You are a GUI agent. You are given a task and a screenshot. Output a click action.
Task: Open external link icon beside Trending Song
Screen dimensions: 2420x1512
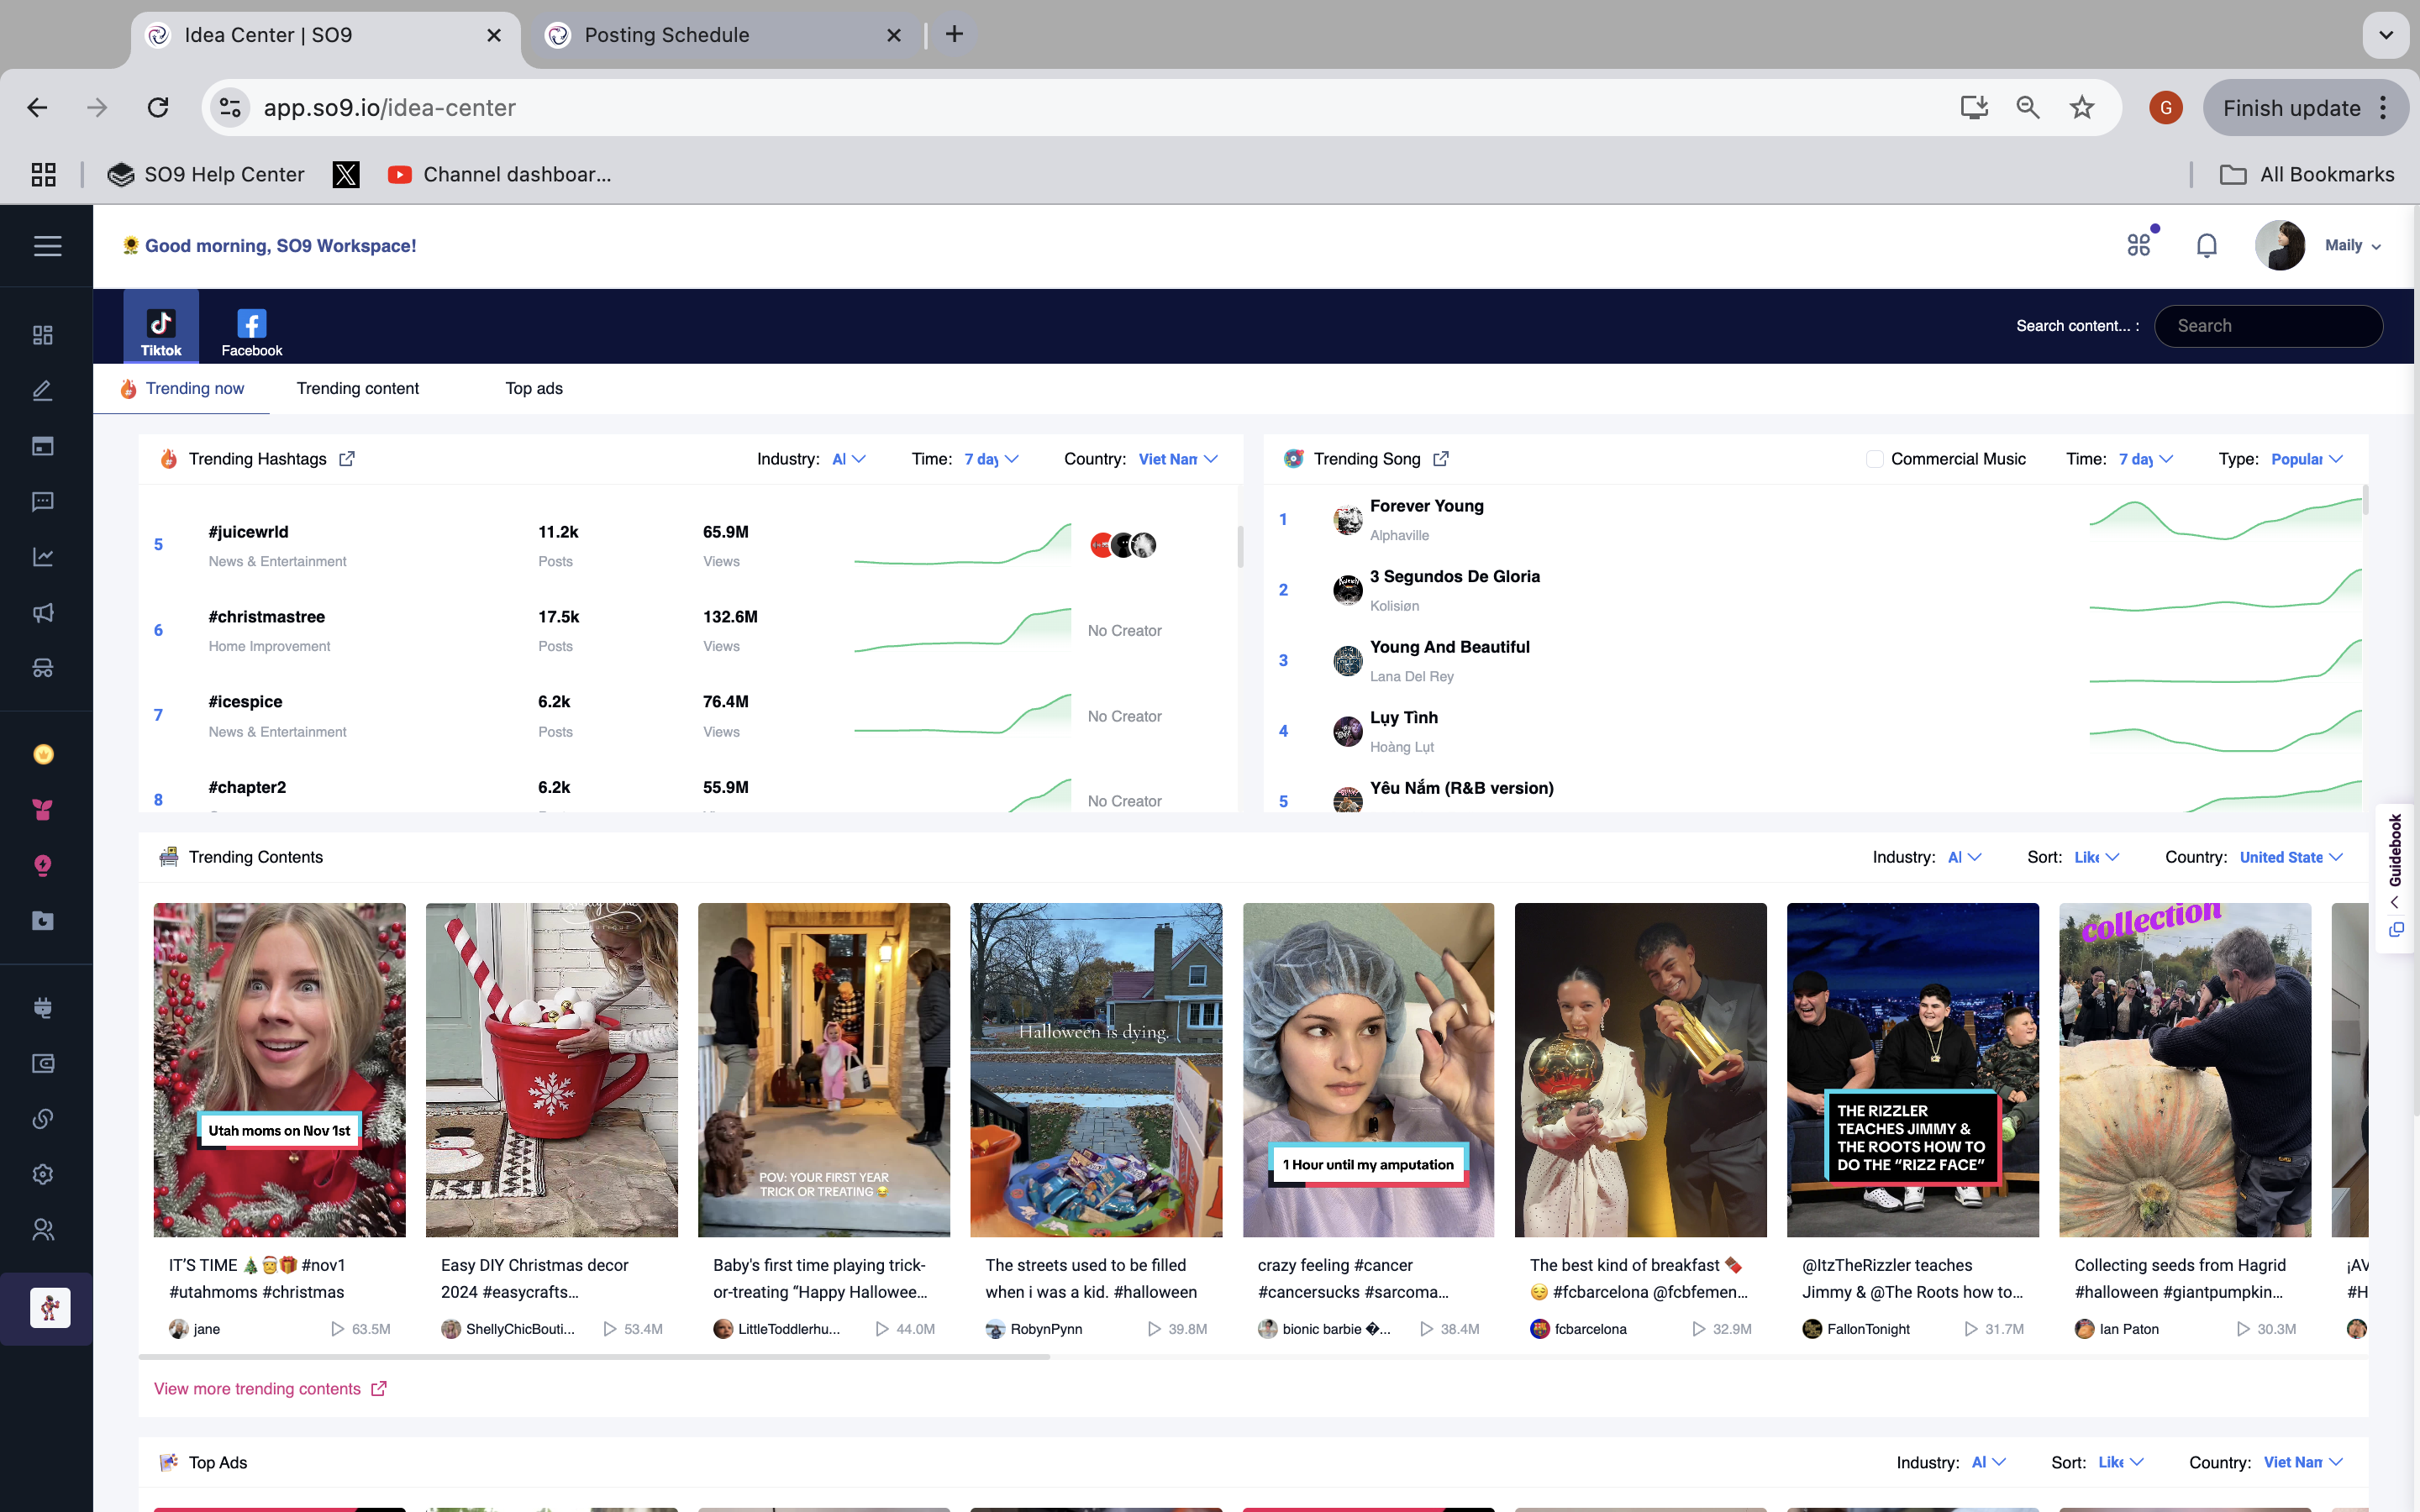[x=1441, y=459]
